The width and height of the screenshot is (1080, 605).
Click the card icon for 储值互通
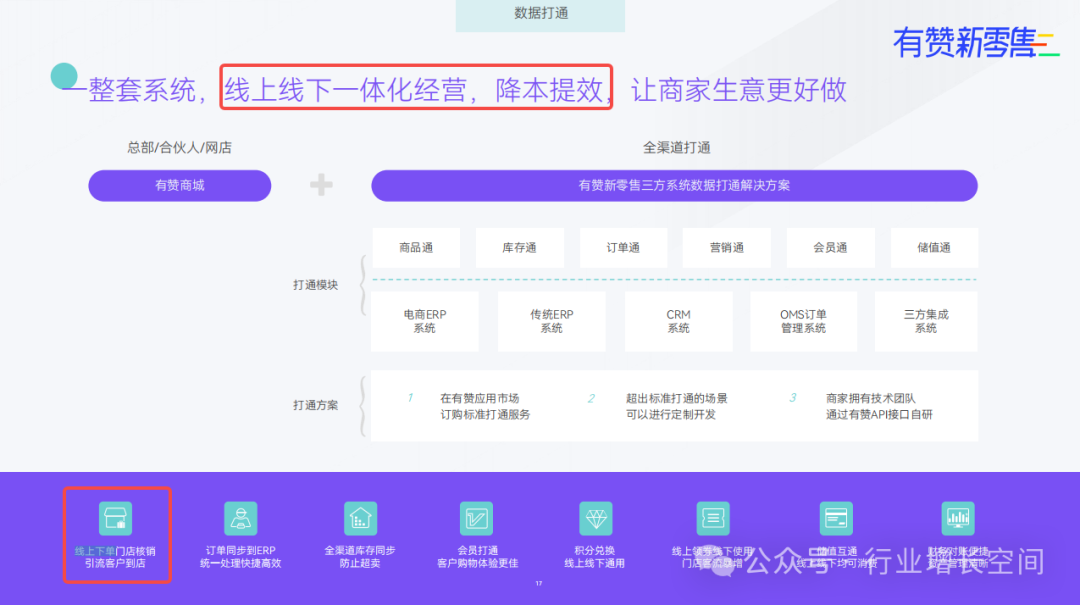[x=836, y=518]
